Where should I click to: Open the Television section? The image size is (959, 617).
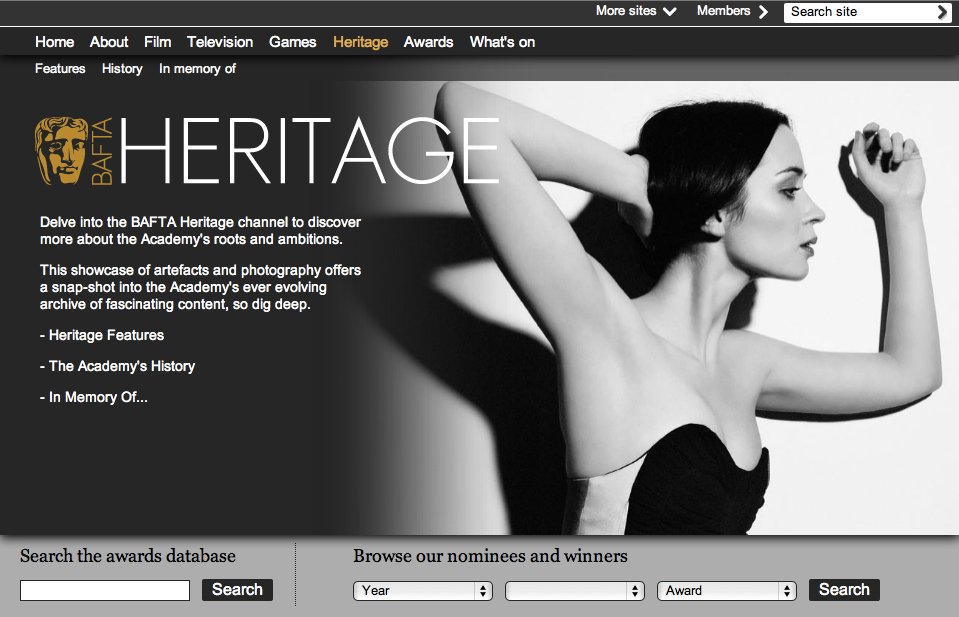click(220, 42)
